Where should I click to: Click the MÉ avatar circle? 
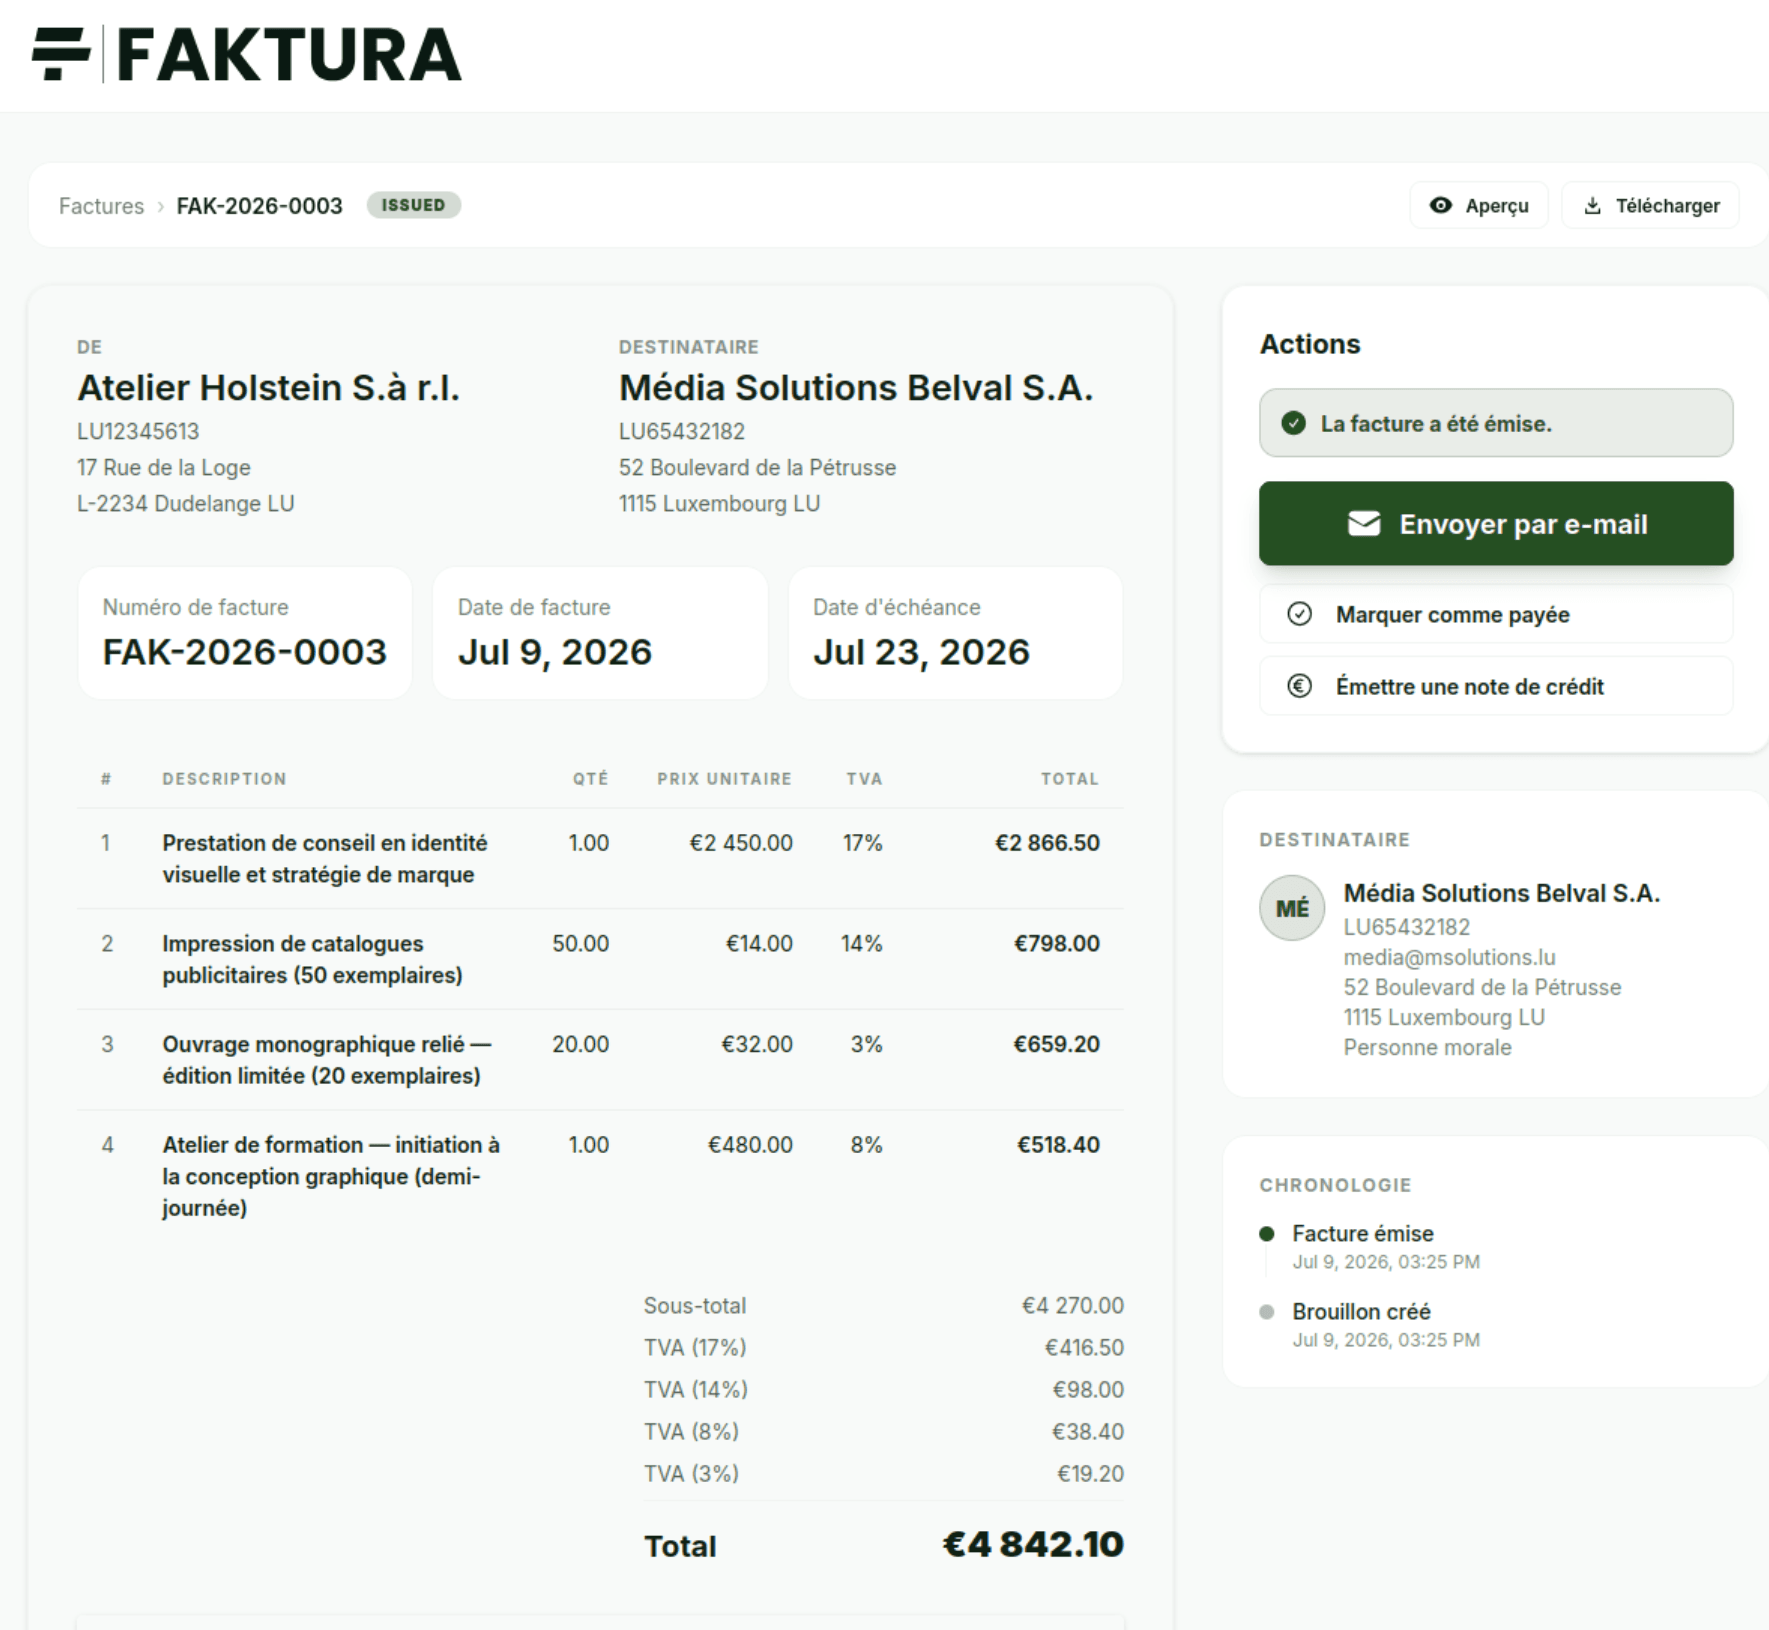click(x=1292, y=908)
